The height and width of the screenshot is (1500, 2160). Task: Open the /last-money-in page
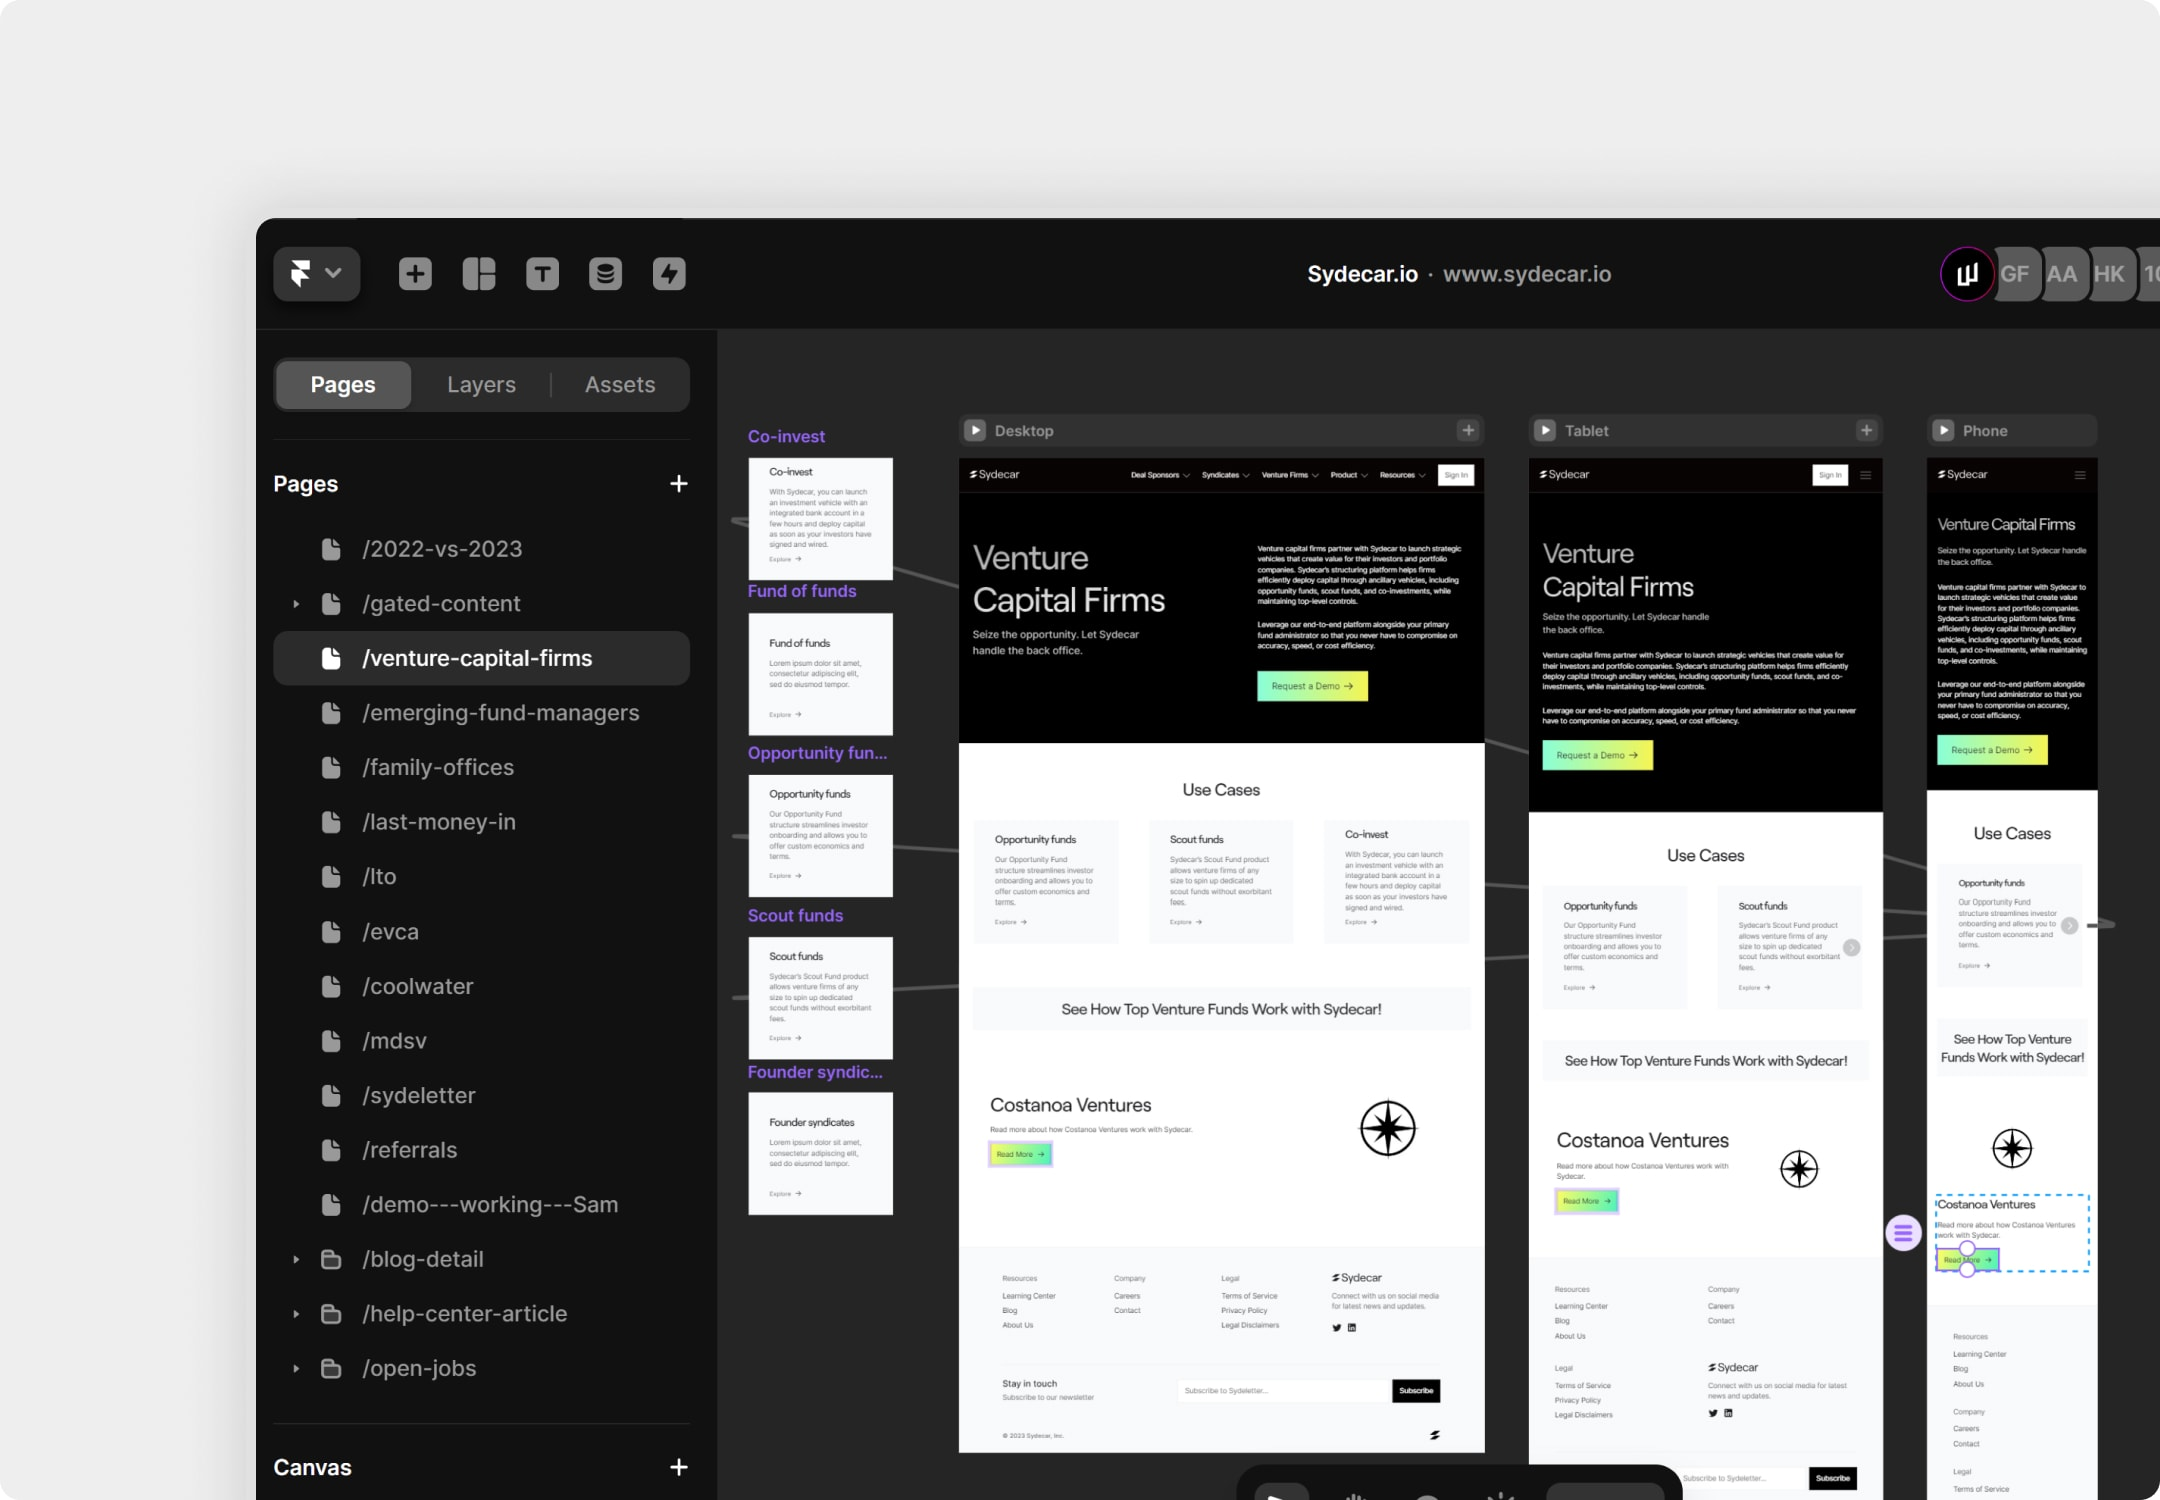coord(482,822)
